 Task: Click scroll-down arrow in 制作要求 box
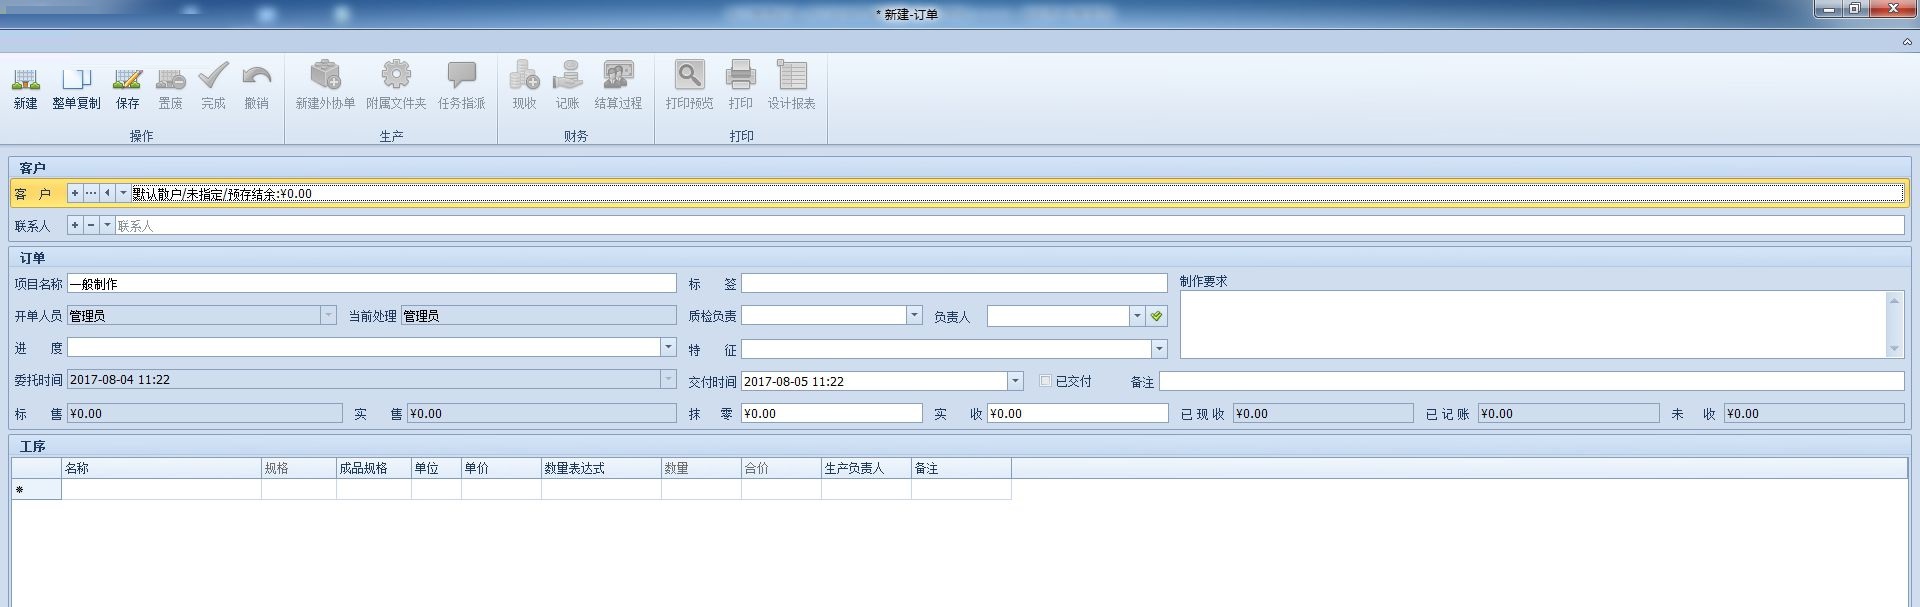(x=1894, y=349)
